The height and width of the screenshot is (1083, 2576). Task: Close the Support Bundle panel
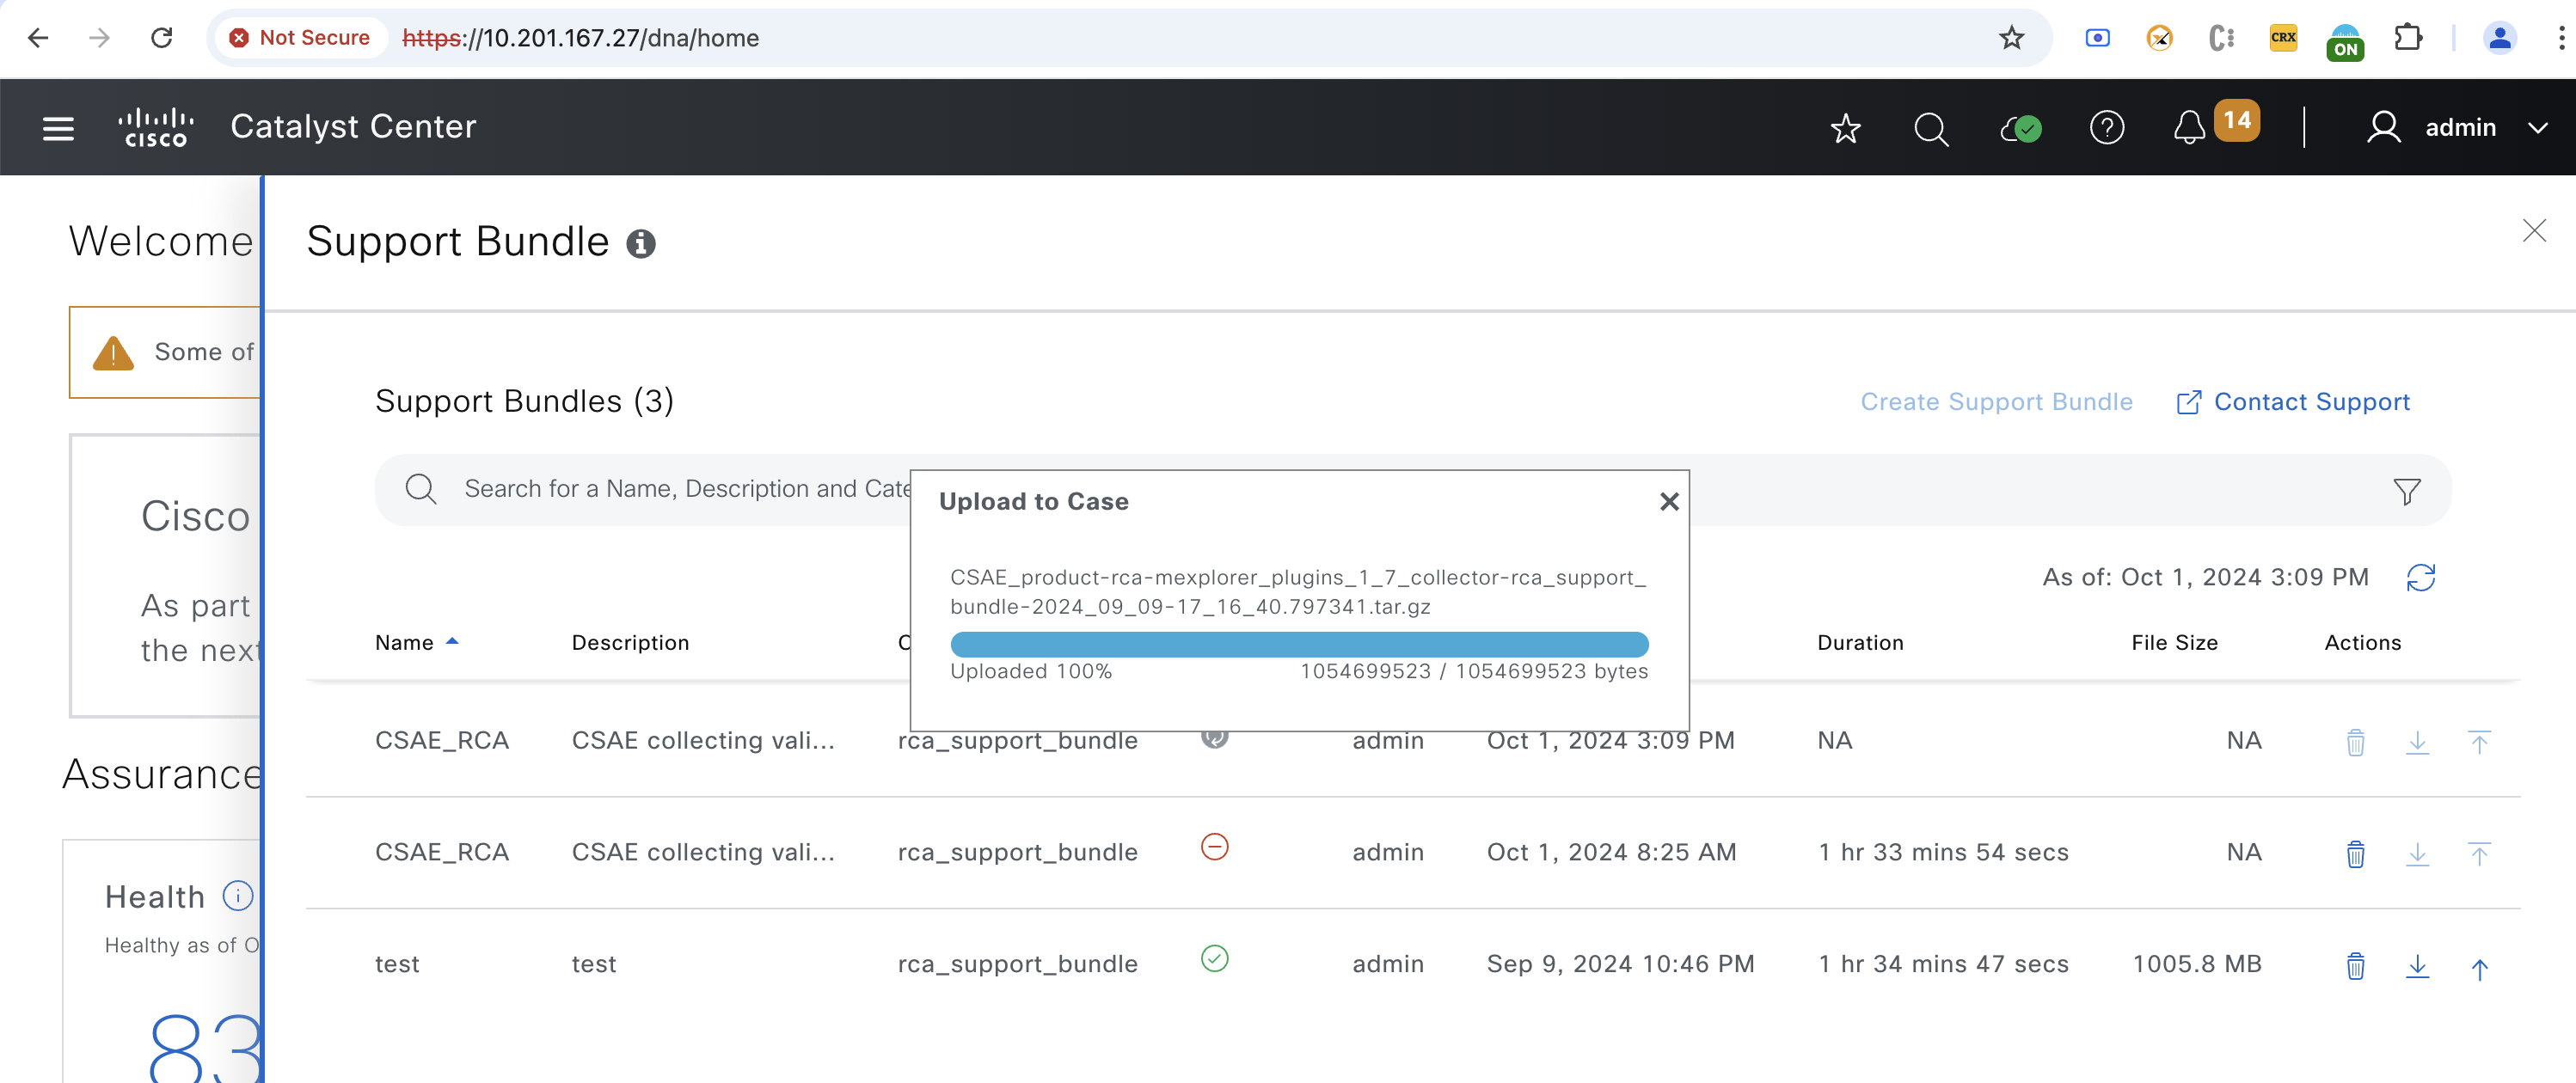coord(2533,231)
